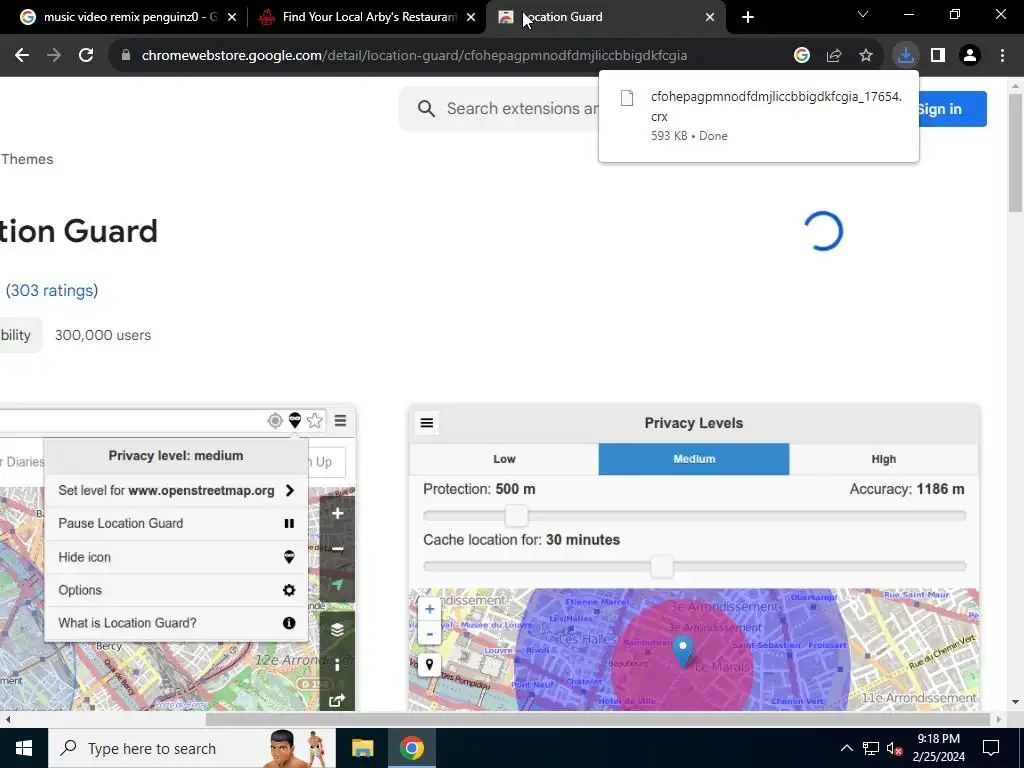Click the Sign in button

952,109
